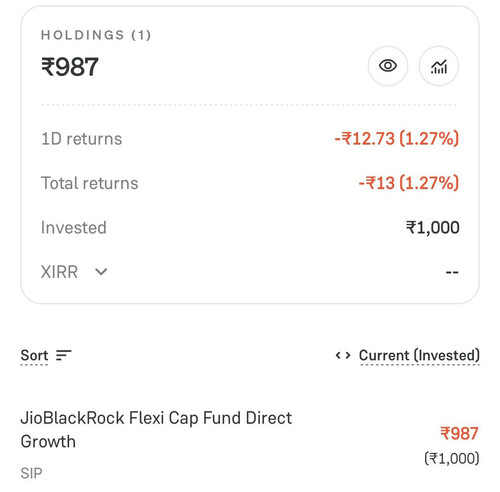Open the Sort options
500x492 pixels.
point(34,355)
